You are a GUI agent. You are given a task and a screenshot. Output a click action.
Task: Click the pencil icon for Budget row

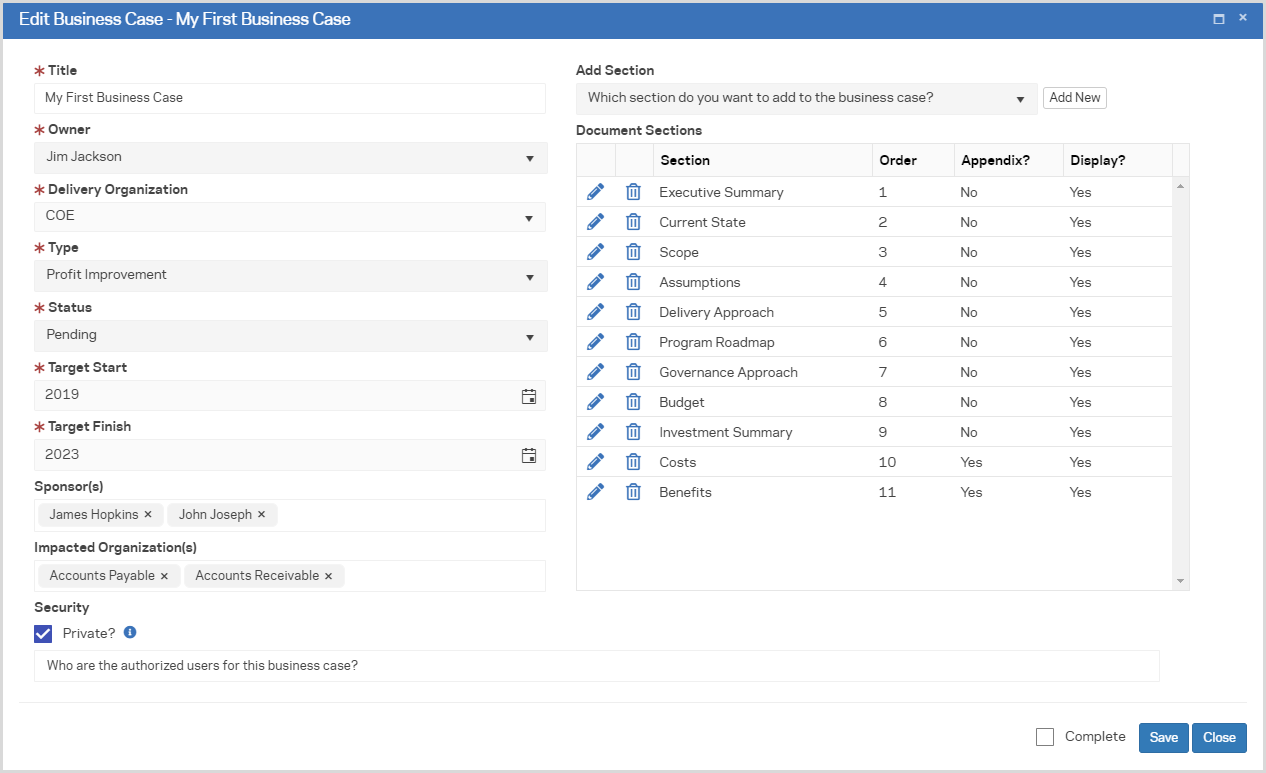pos(595,402)
